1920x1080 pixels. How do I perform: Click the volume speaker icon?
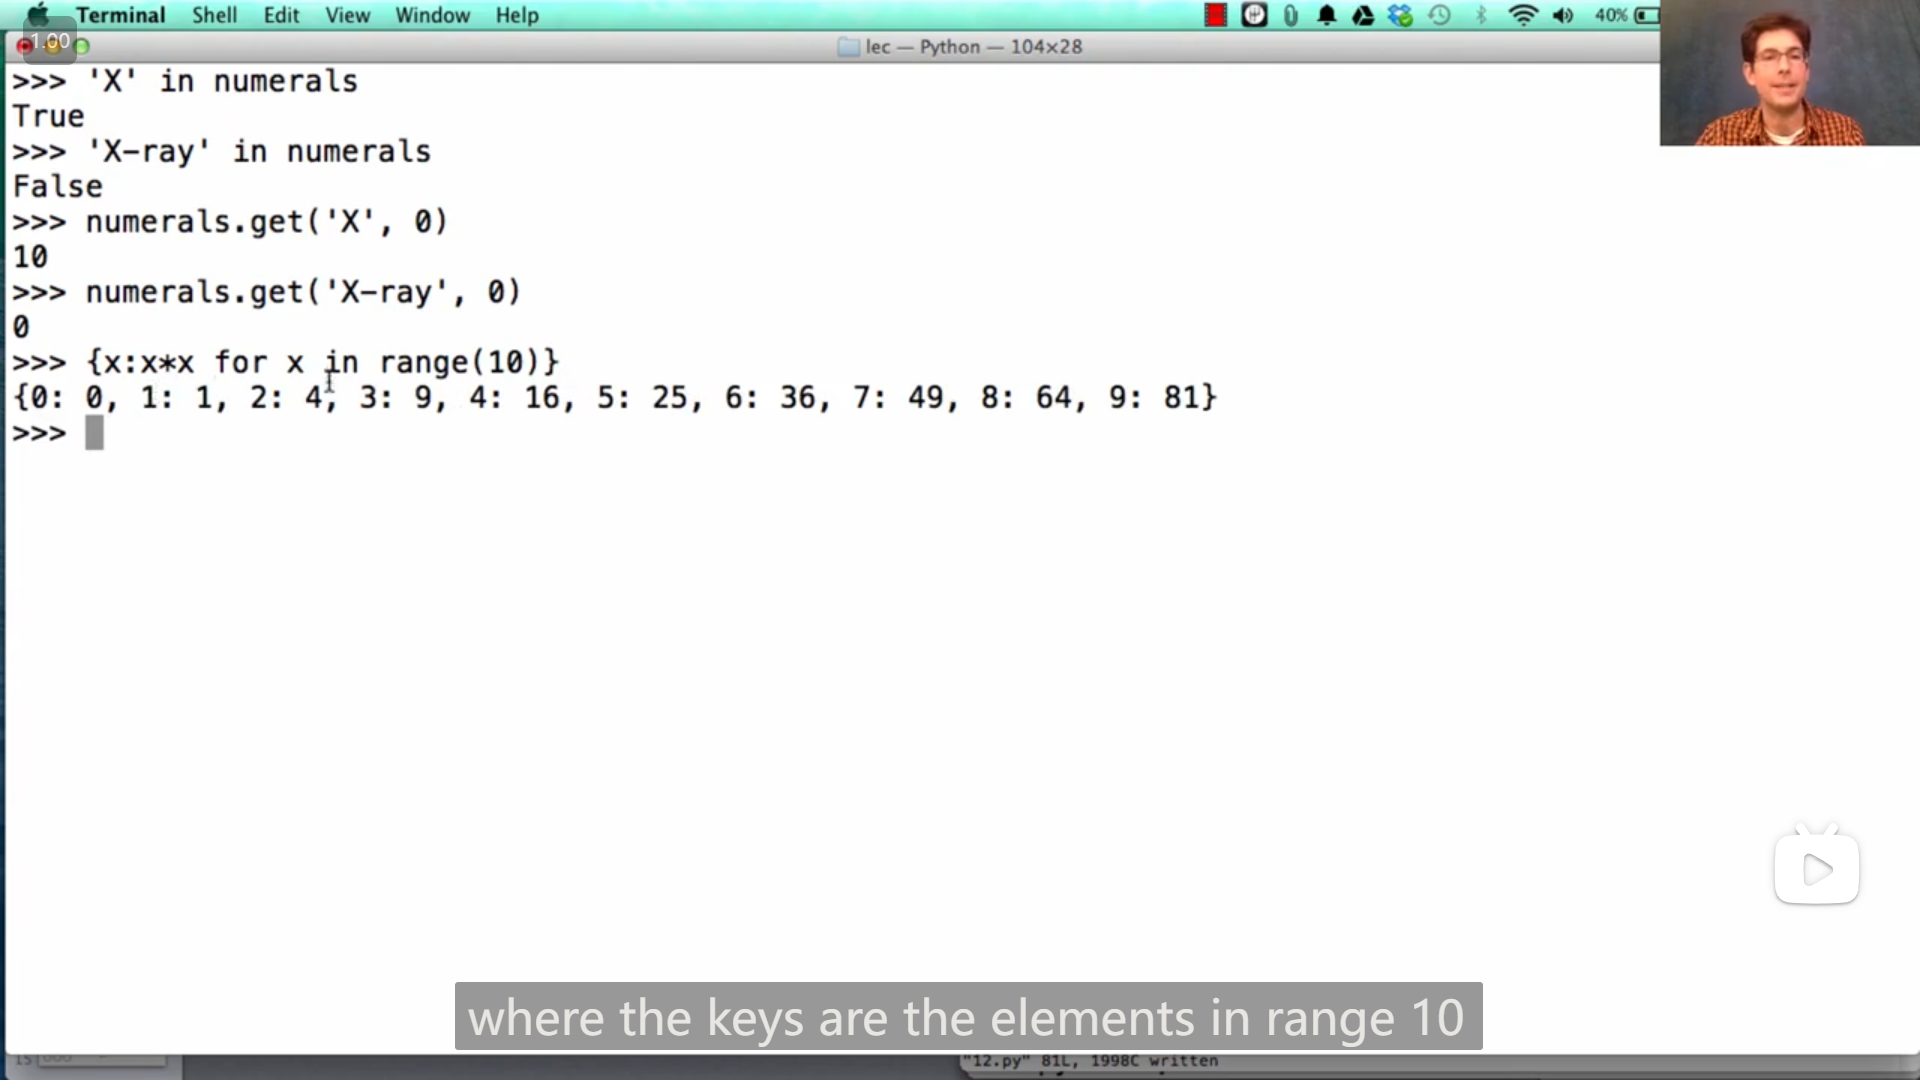point(1563,15)
